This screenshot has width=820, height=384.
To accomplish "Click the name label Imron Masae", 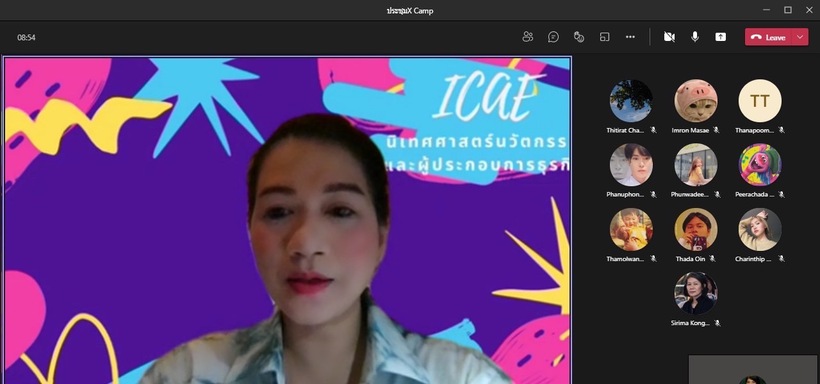I will (690, 130).
